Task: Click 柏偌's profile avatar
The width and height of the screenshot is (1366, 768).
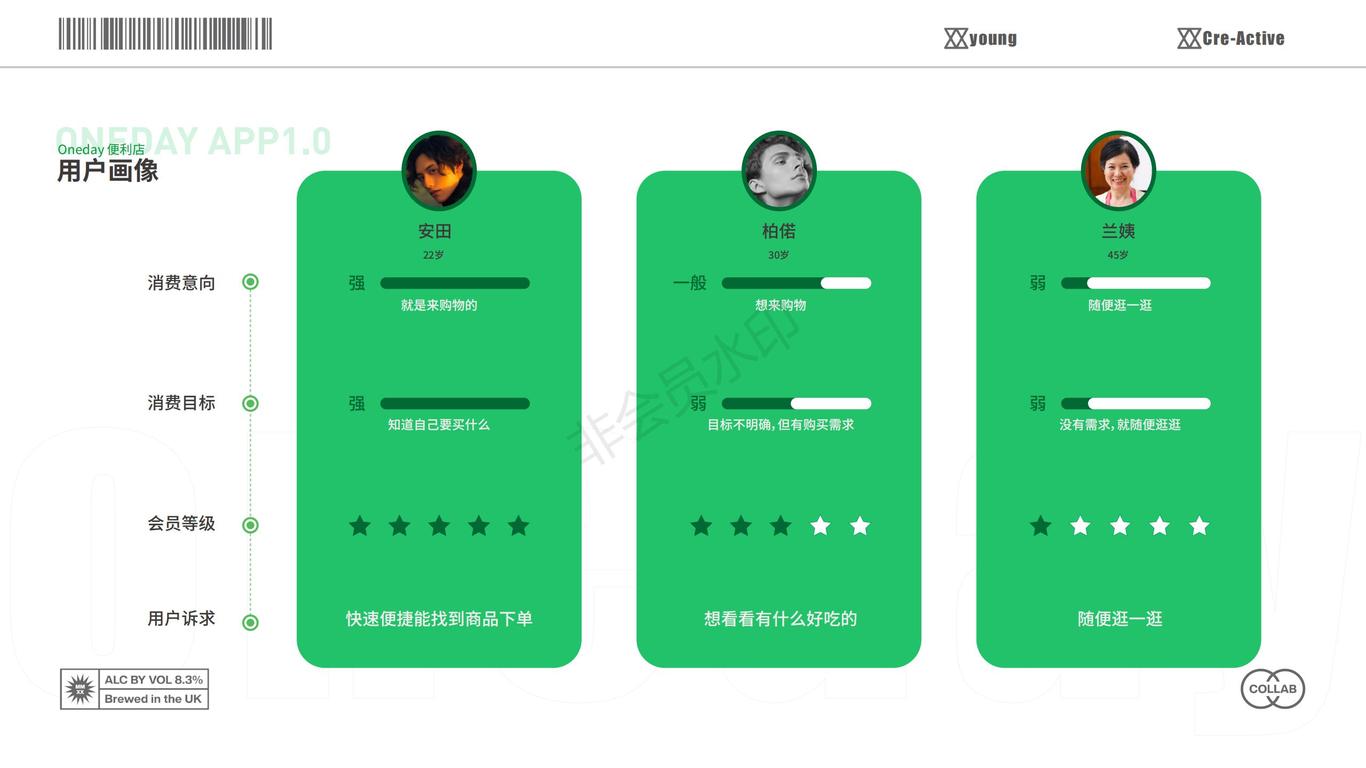Action: (x=779, y=170)
